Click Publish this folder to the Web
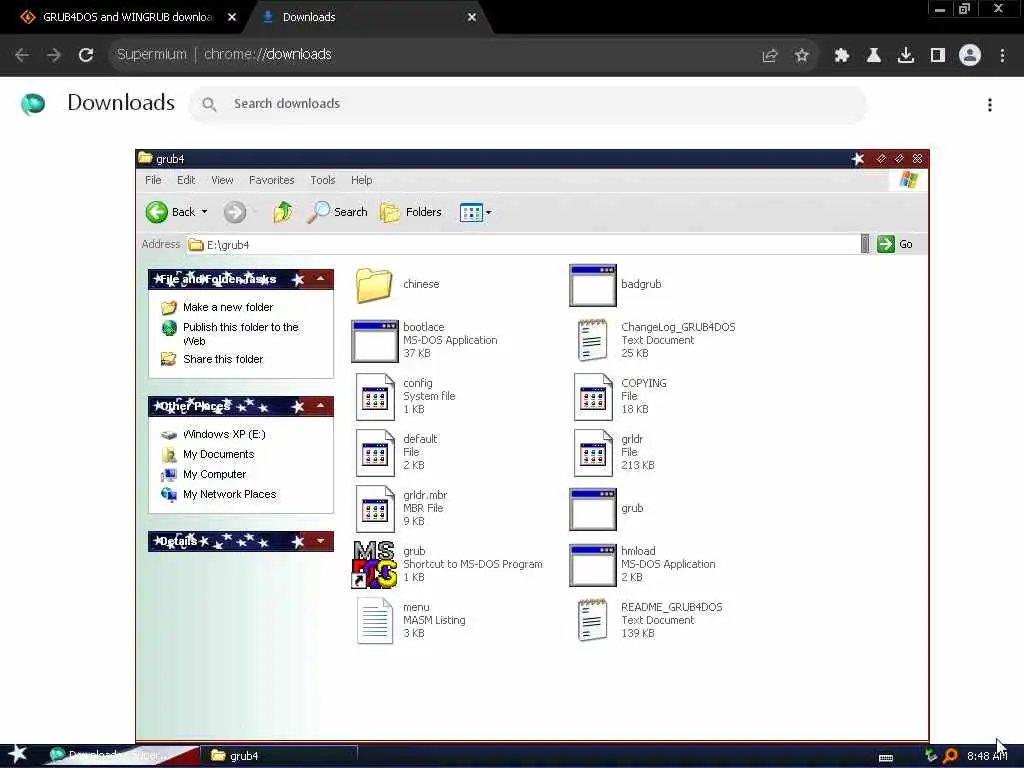Image resolution: width=1024 pixels, height=768 pixels. pos(240,334)
